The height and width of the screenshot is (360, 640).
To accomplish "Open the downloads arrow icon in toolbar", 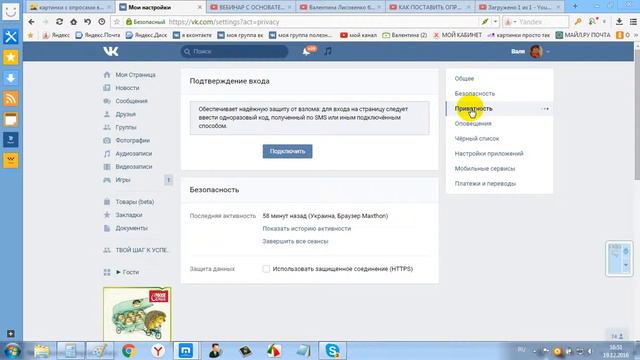I will [x=619, y=22].
